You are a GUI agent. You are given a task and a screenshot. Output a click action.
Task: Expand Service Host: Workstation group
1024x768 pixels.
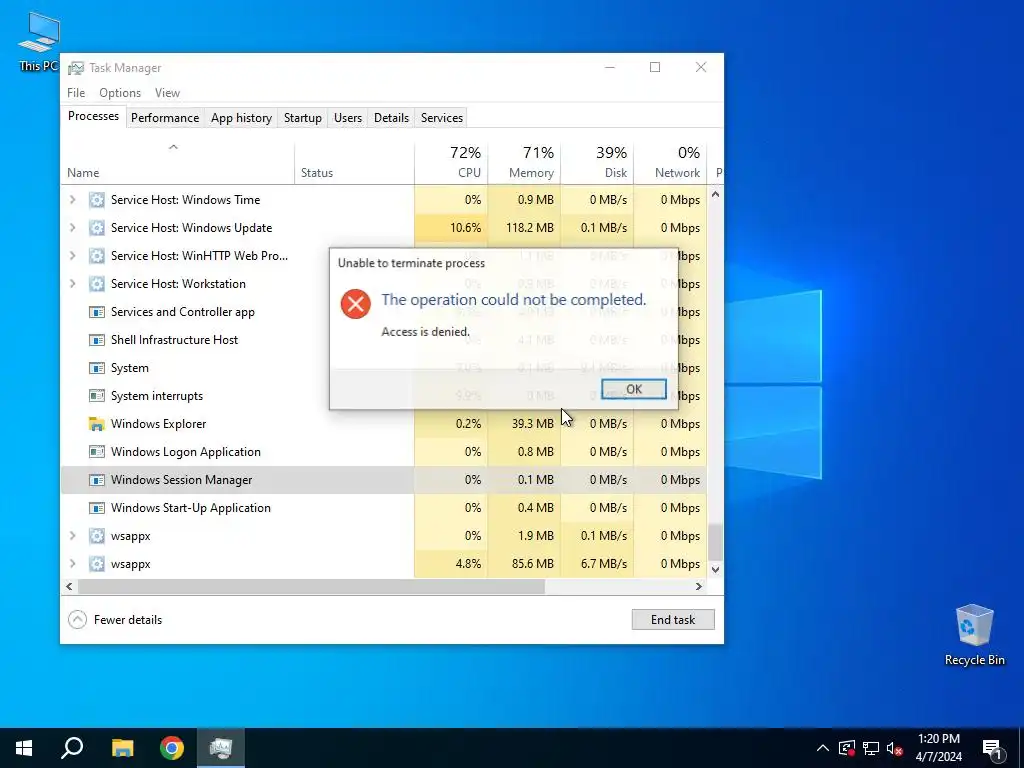click(72, 284)
